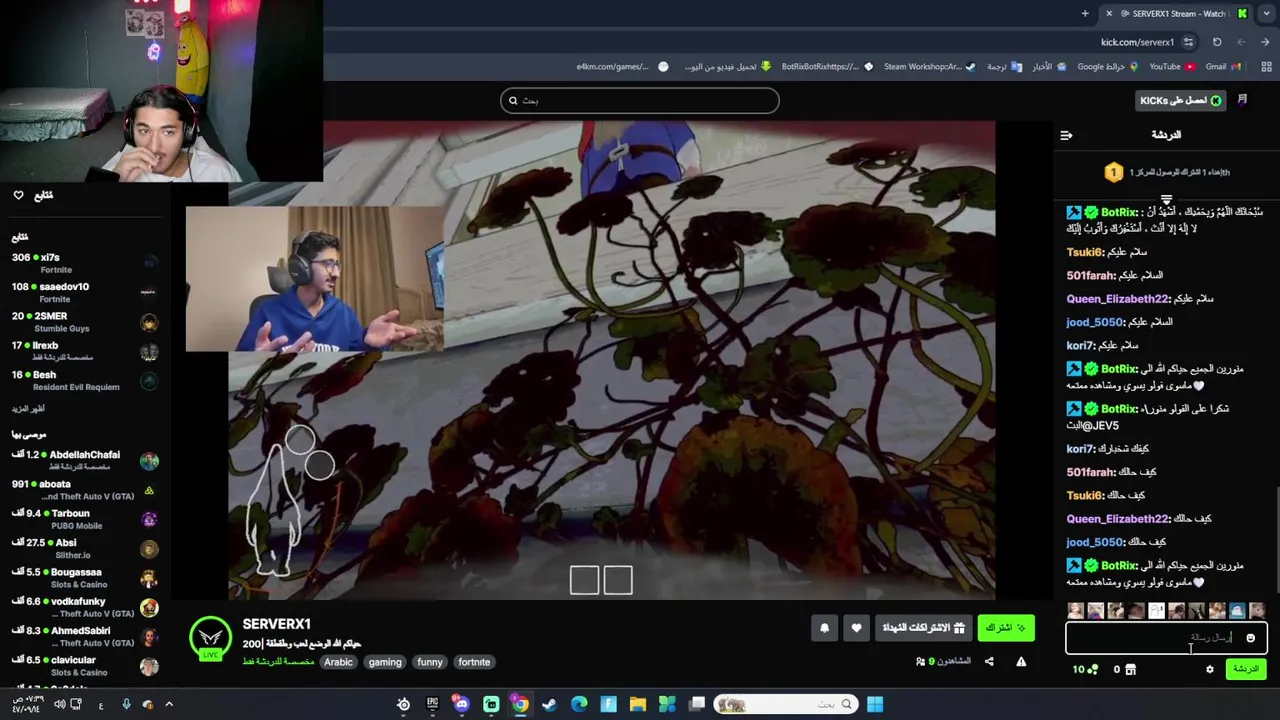This screenshot has width=1280, height=720.
Task: Click the Kick search field
Action: click(640, 100)
